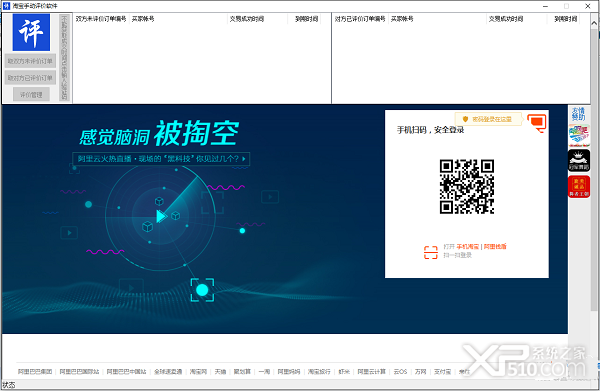
Task: Click the 取双方未评价订单 button
Action: [x=30, y=61]
